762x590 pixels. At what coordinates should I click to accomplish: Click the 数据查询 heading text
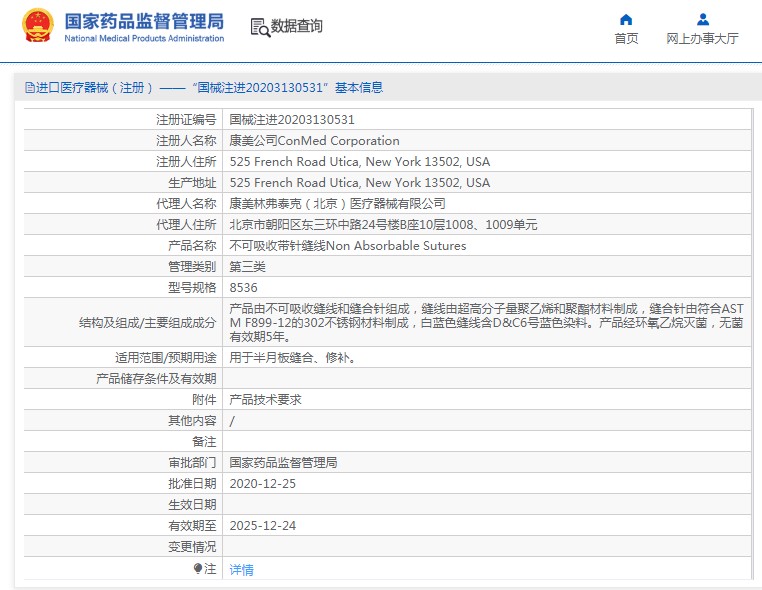pos(296,26)
